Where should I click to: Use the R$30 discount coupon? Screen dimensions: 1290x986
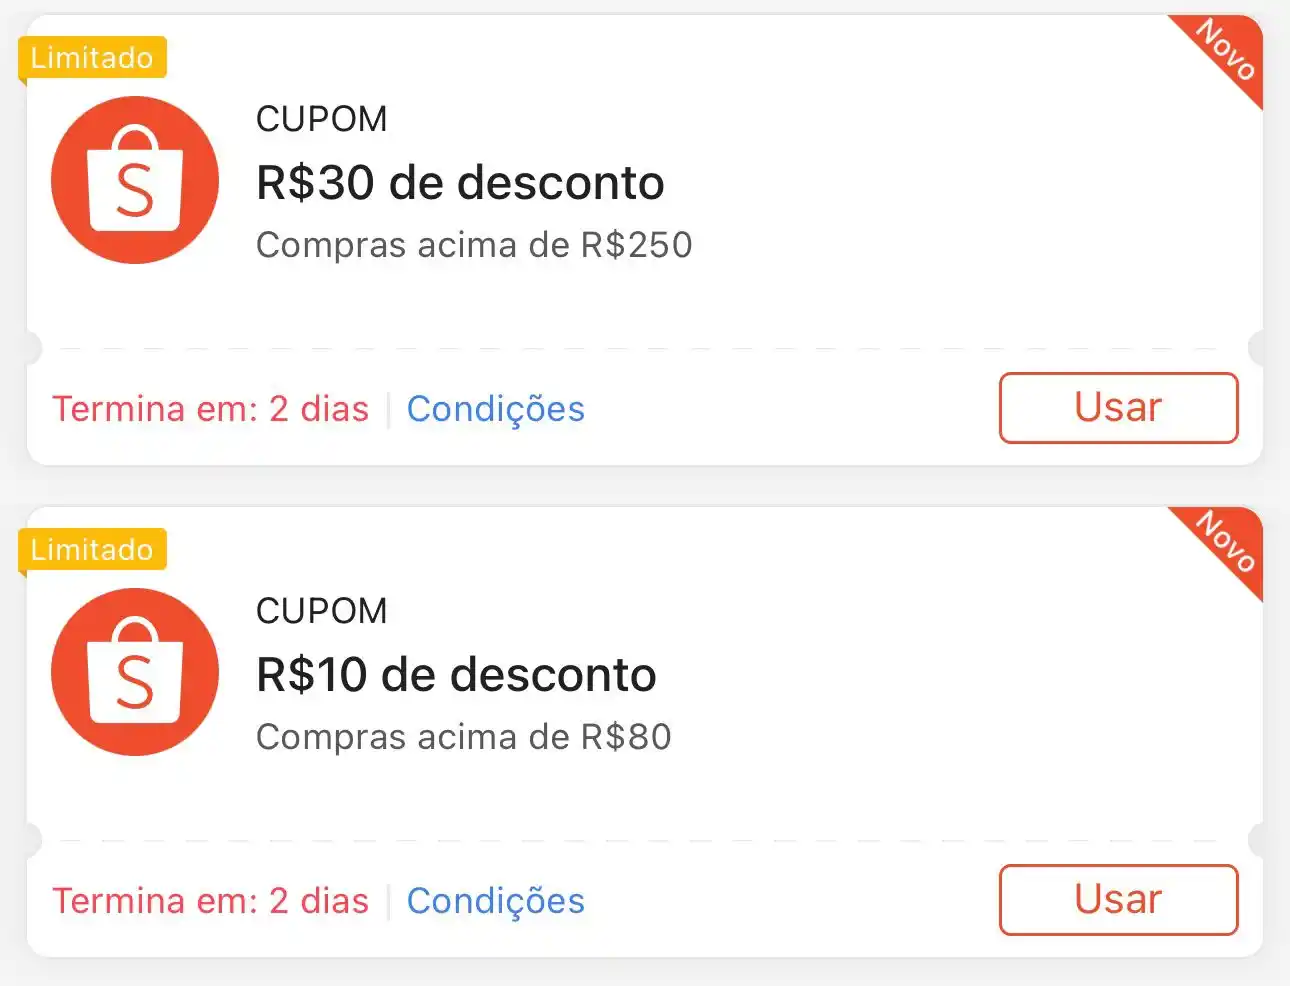[1118, 408]
